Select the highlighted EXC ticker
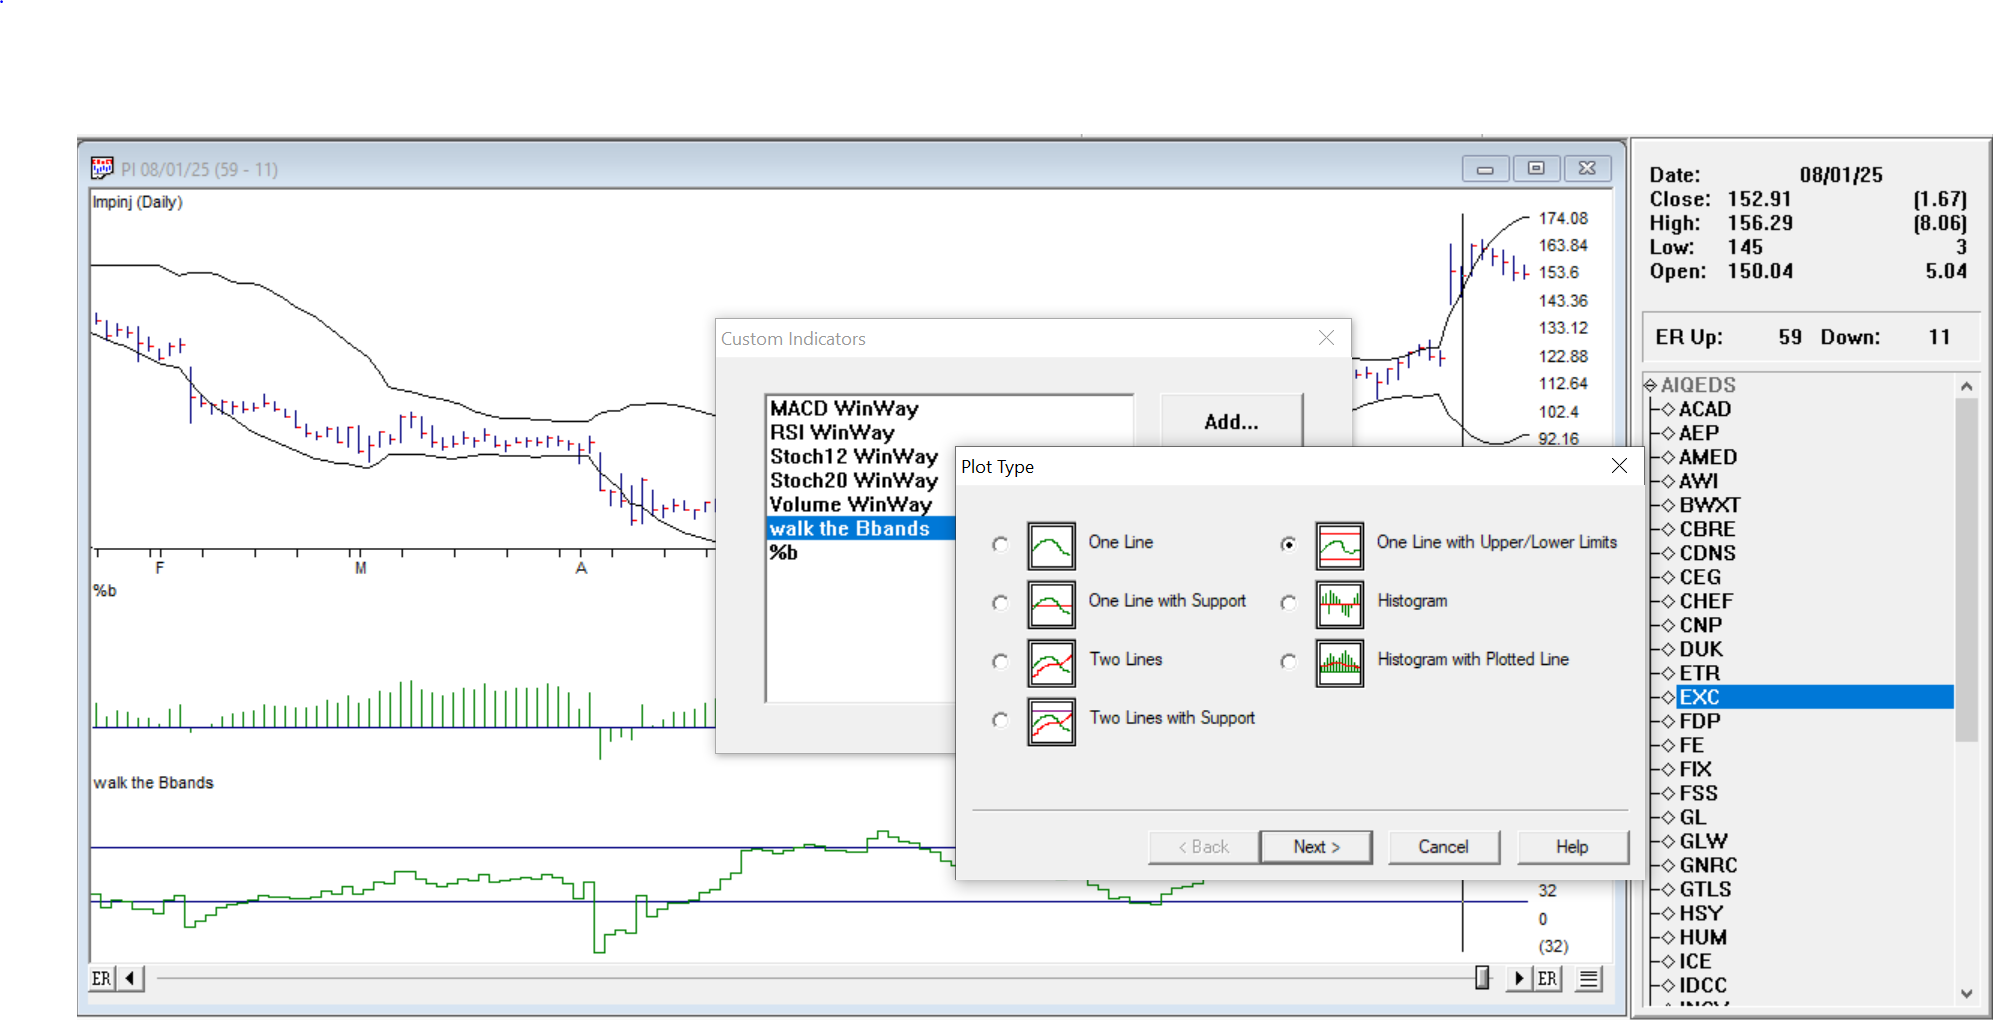Image resolution: width=1993 pixels, height=1020 pixels. tap(1699, 697)
